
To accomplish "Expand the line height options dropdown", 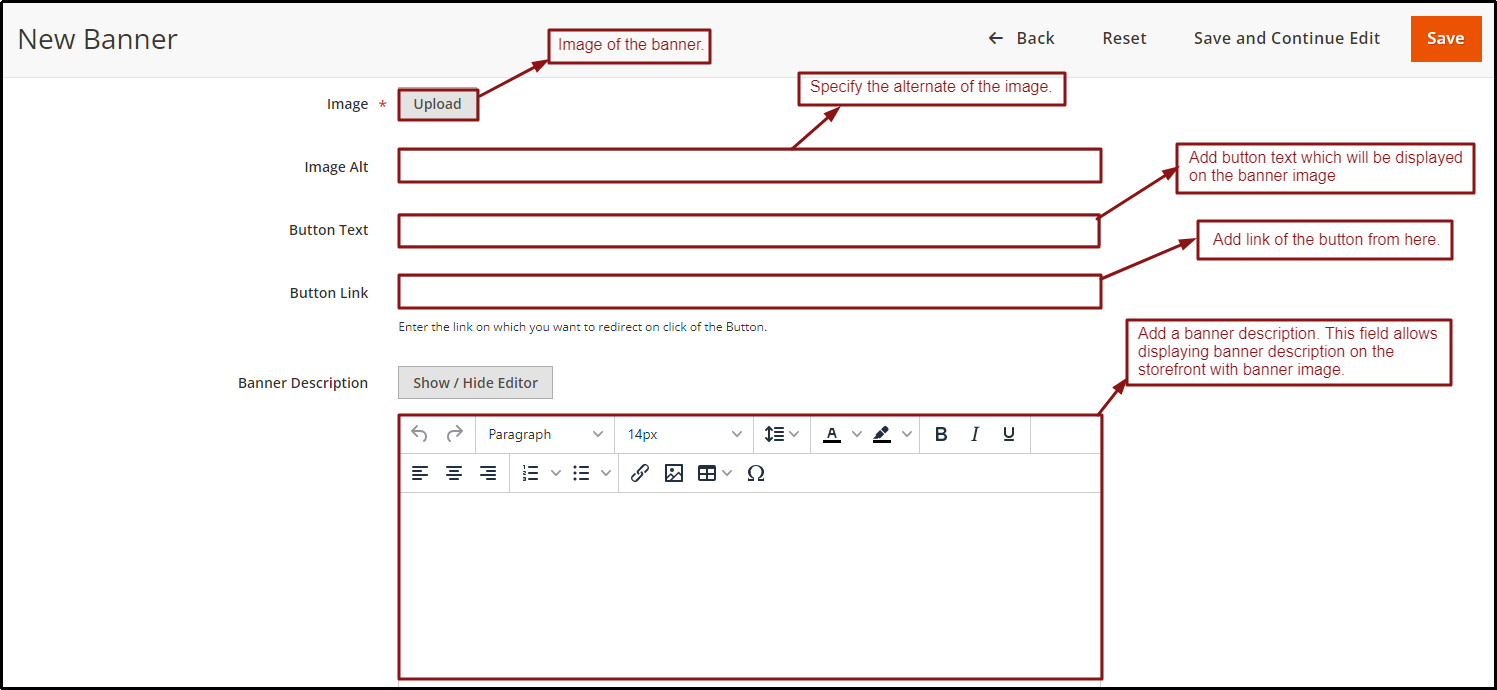I will click(781, 434).
